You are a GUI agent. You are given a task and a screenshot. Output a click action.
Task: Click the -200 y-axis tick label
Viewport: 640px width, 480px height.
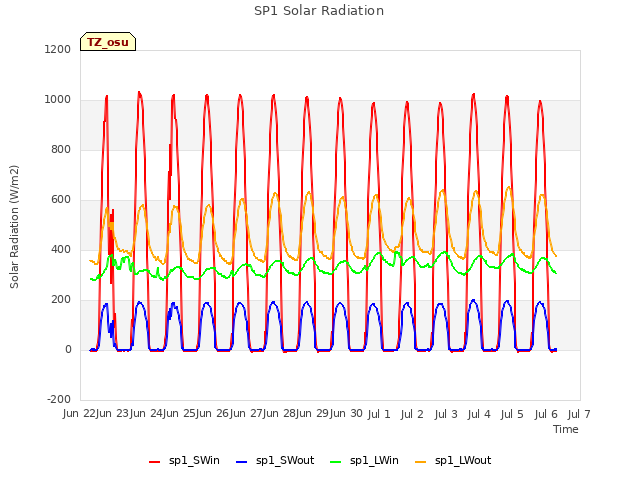(x=59, y=399)
